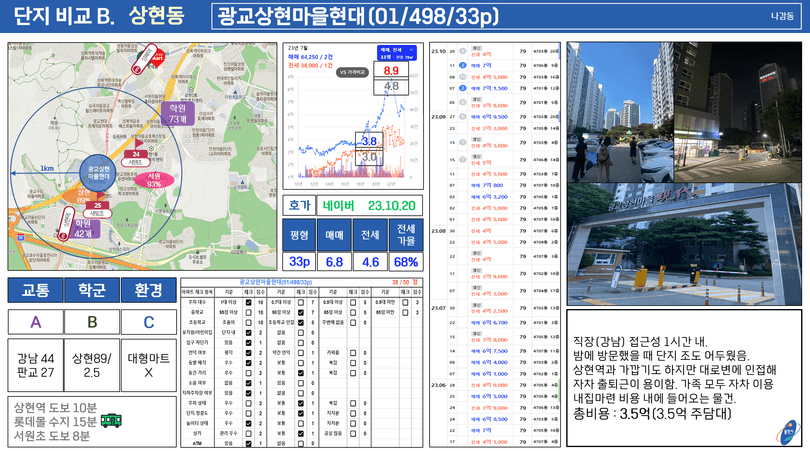Click the 호가 label box
The width and height of the screenshot is (810, 451).
point(299,206)
